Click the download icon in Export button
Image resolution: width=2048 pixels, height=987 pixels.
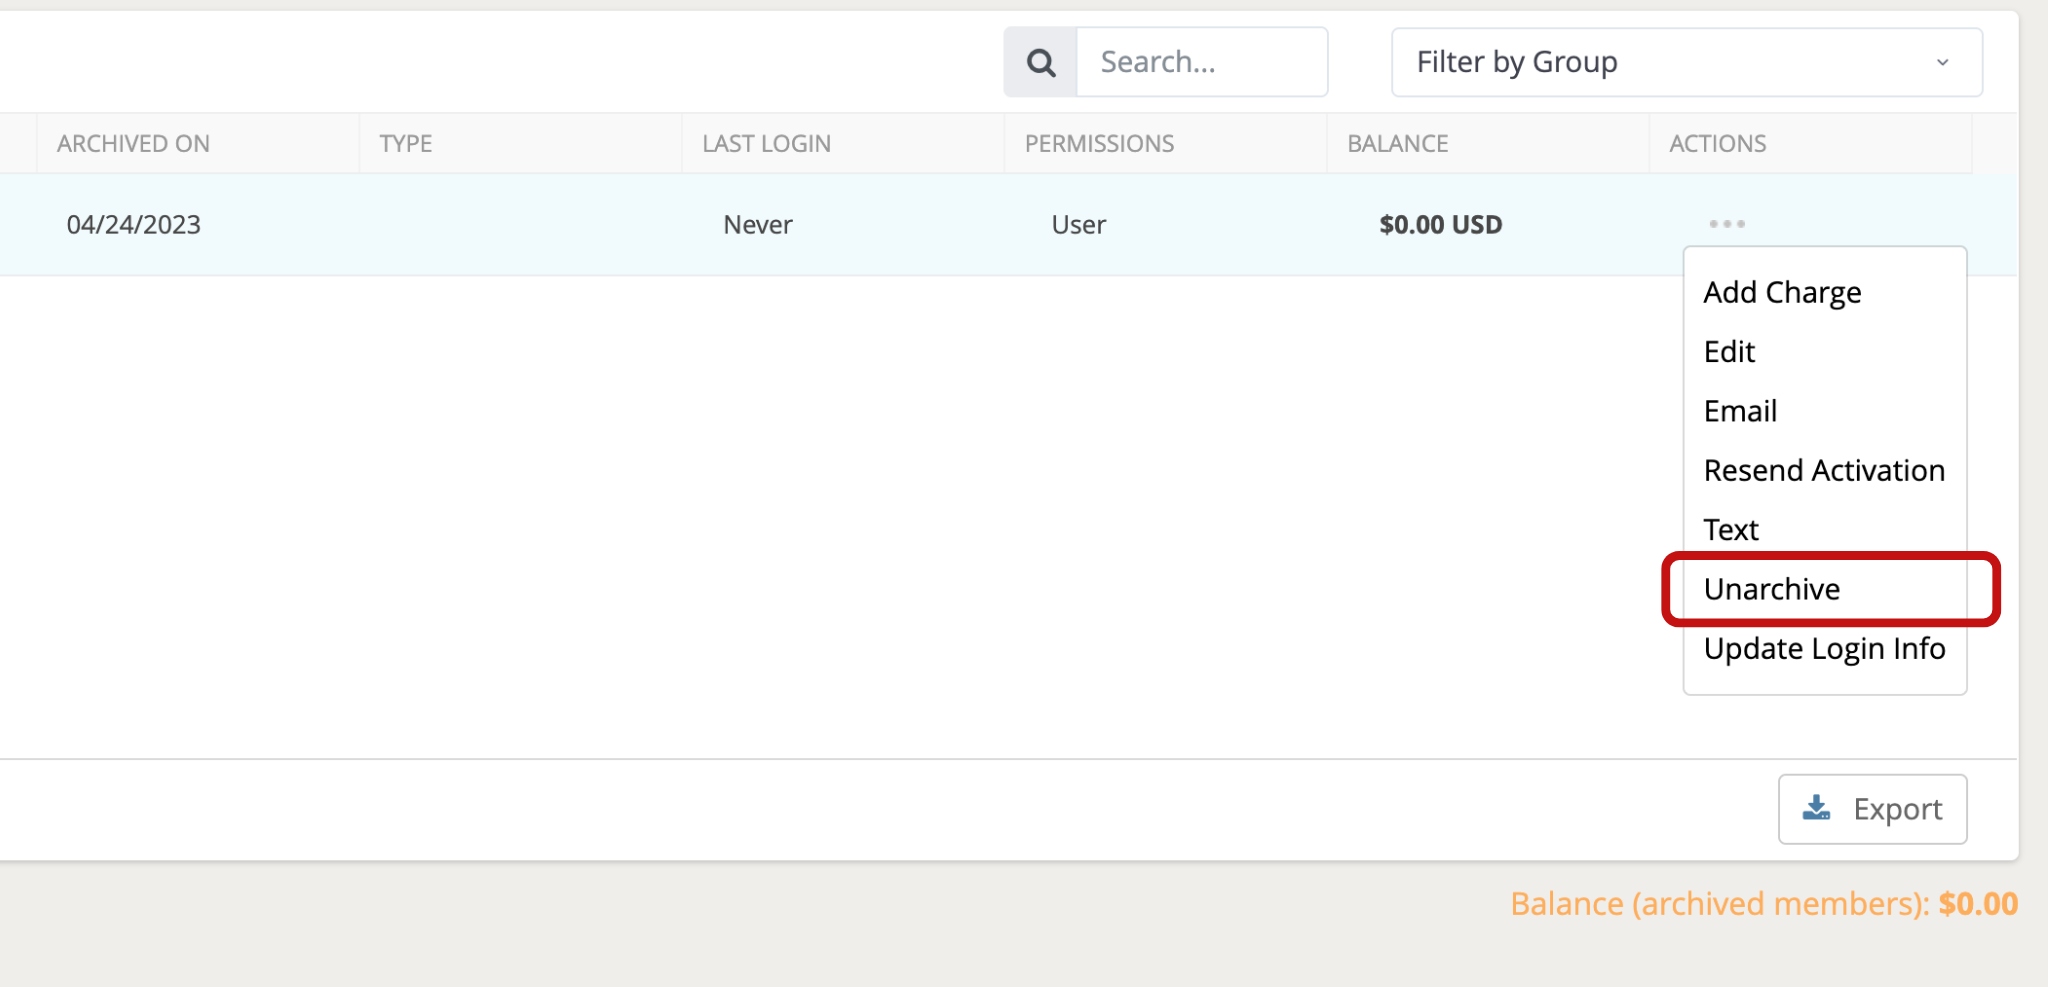click(1816, 808)
